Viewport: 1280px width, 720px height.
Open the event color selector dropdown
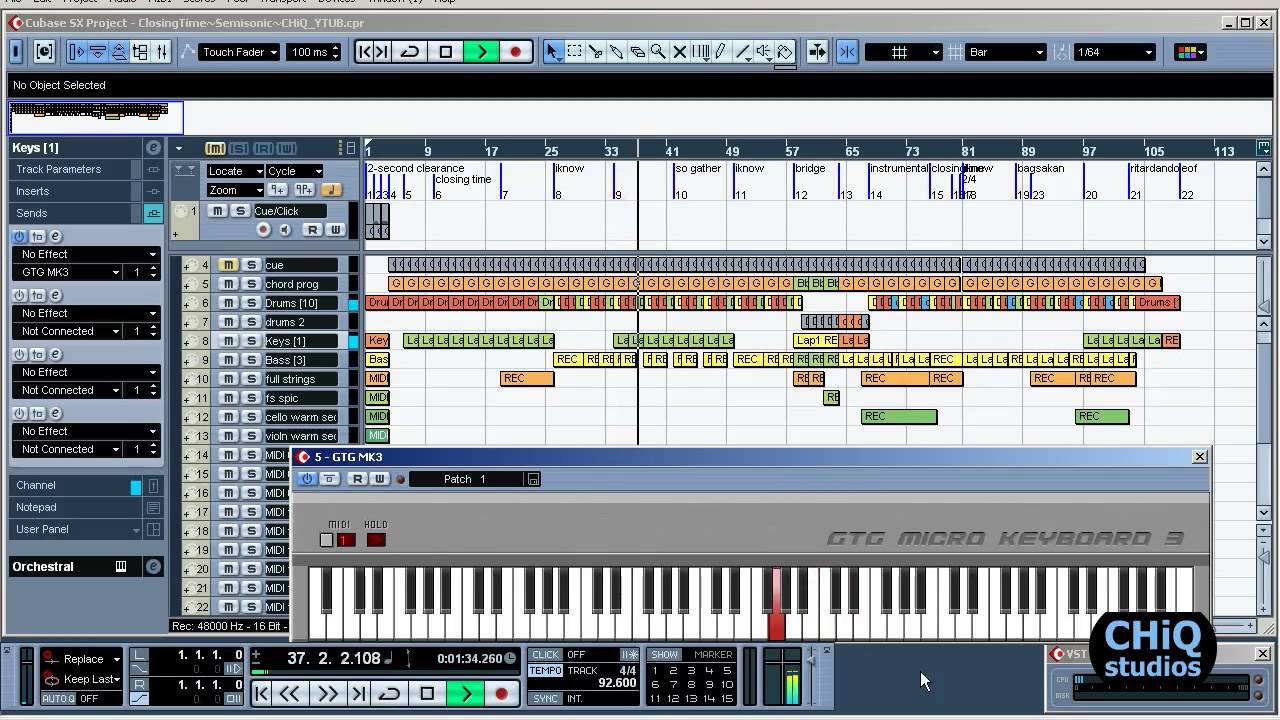point(1189,52)
